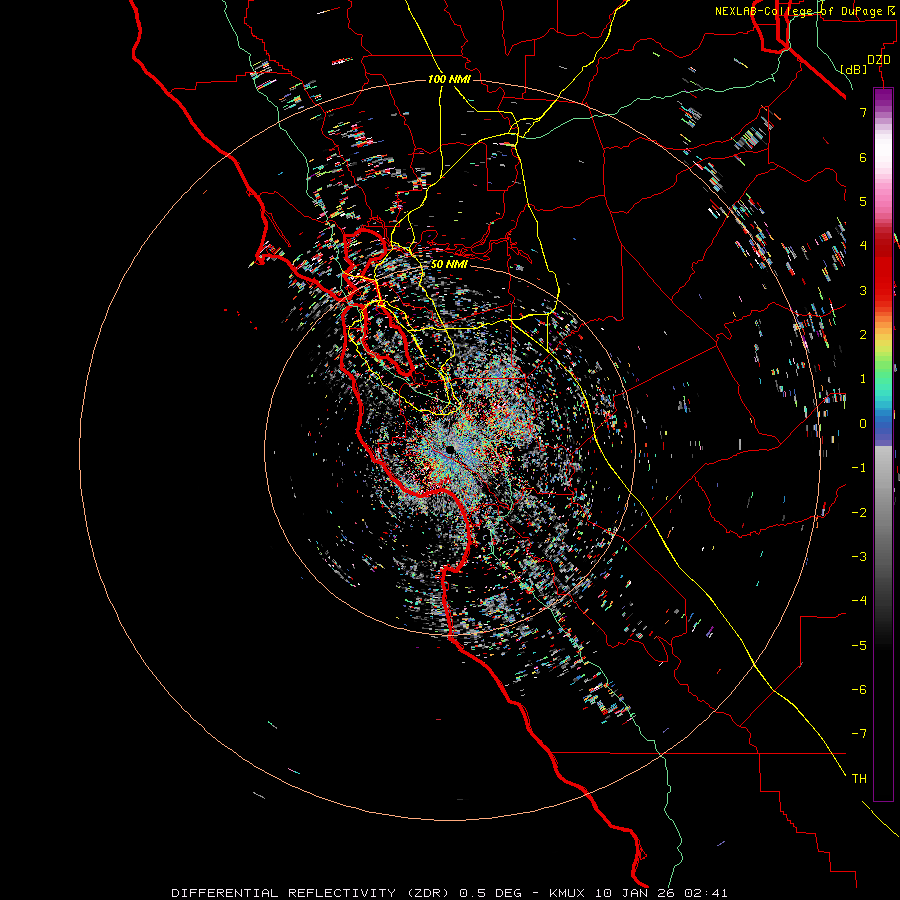Click the "3" tick on the color scale

coord(863,290)
